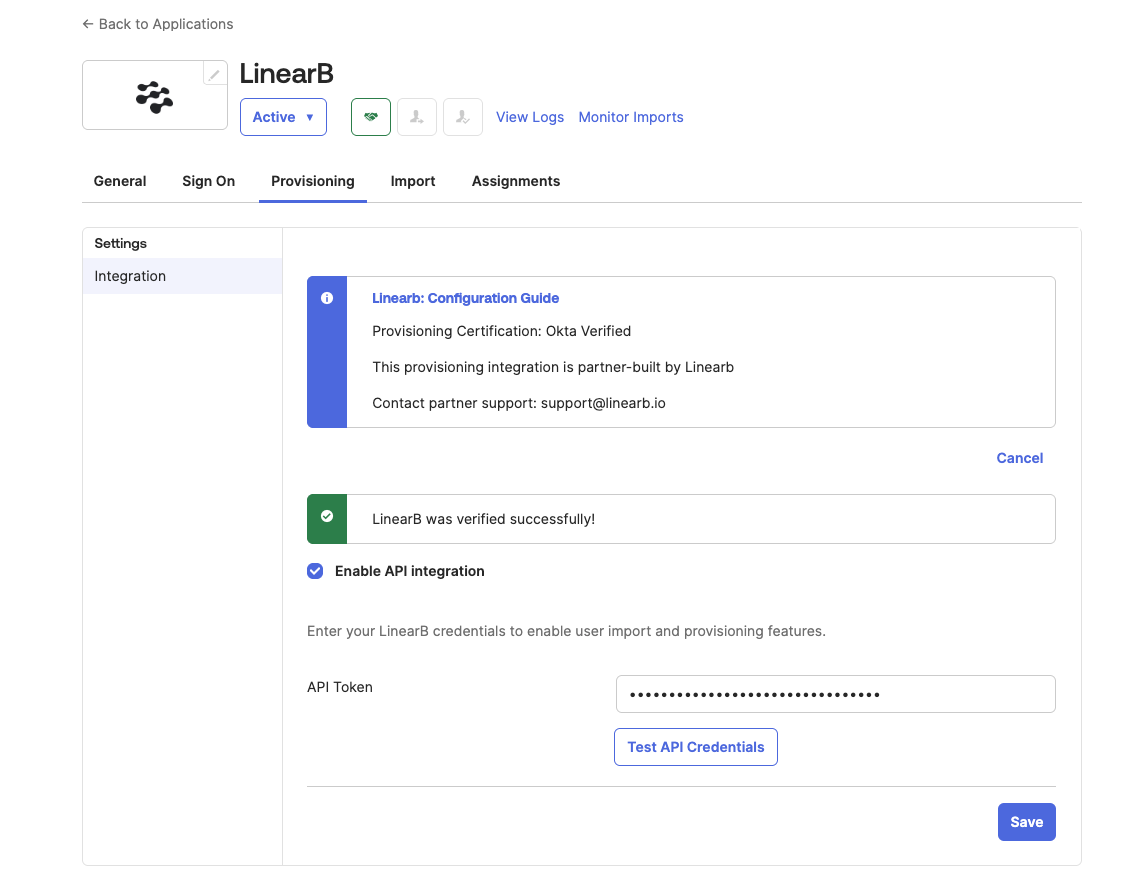Click the Save button
This screenshot has height=886, width=1140.
[x=1027, y=822]
